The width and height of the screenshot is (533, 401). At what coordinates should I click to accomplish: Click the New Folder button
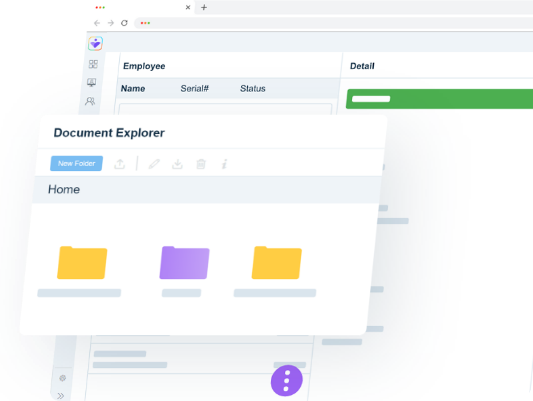76,163
